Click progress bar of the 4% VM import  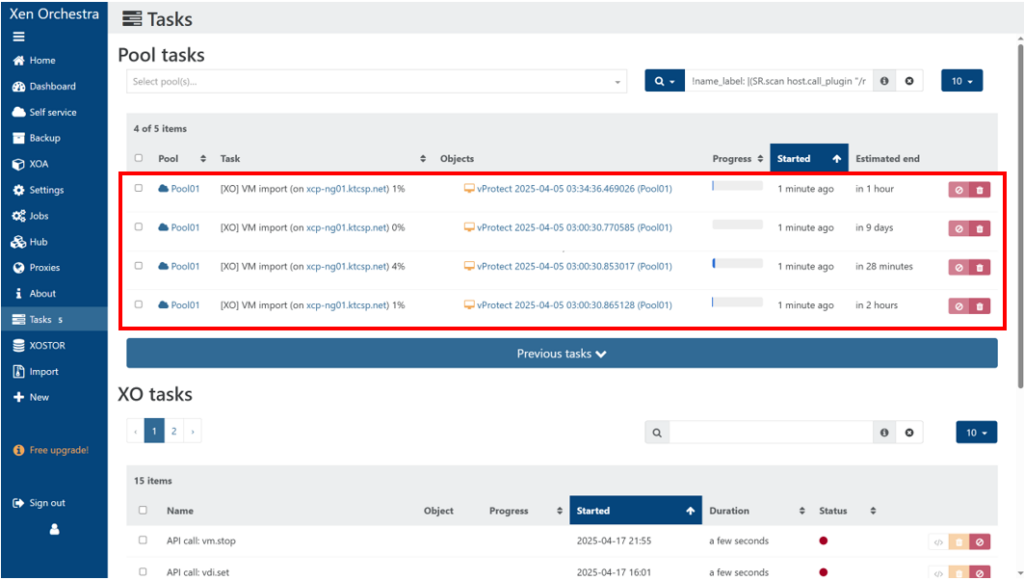coord(737,263)
